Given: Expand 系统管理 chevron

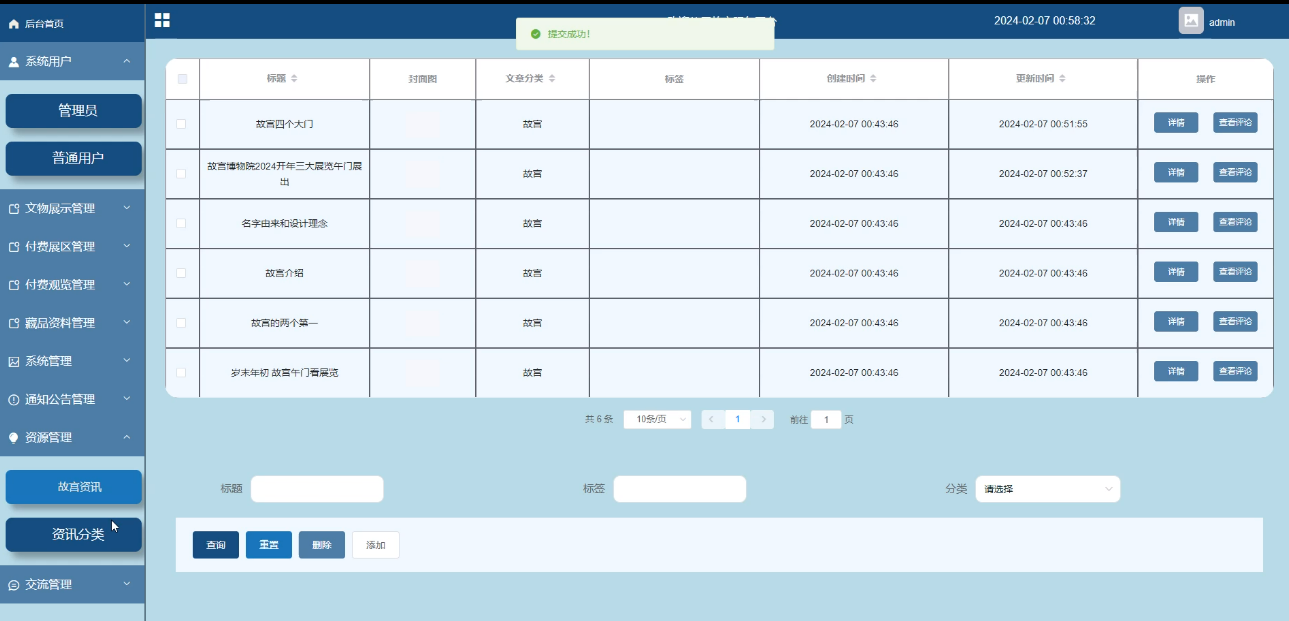Looking at the screenshot, I should click(127, 360).
